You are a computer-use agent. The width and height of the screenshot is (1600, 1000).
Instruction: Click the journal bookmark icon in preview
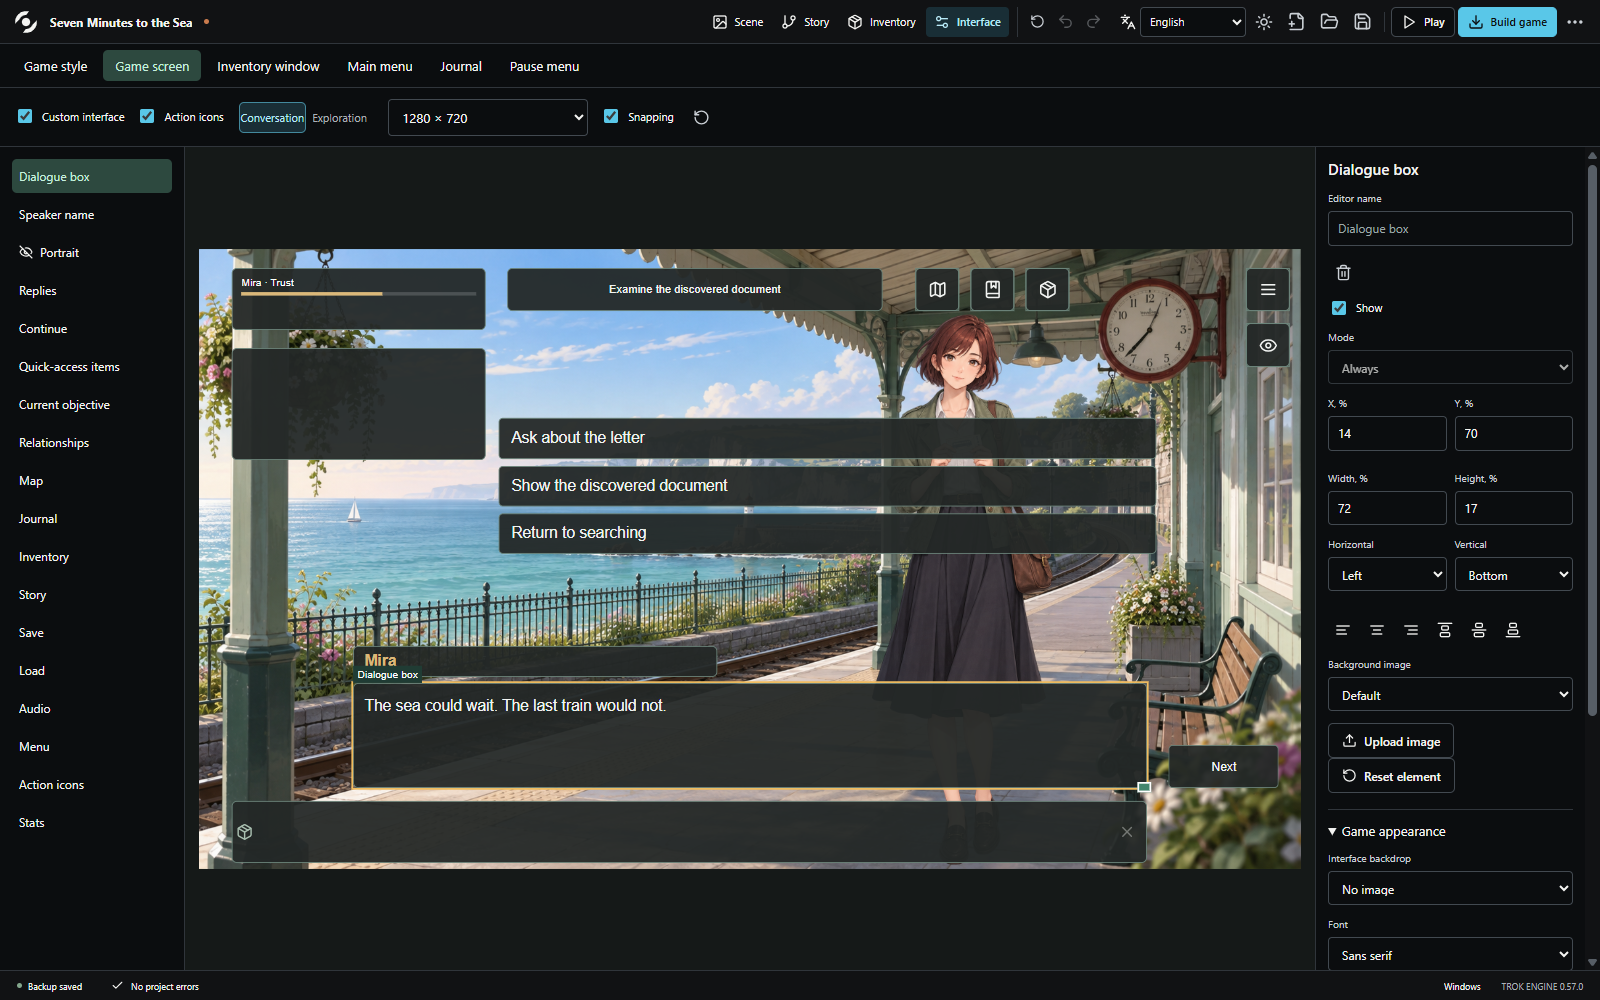click(x=992, y=289)
